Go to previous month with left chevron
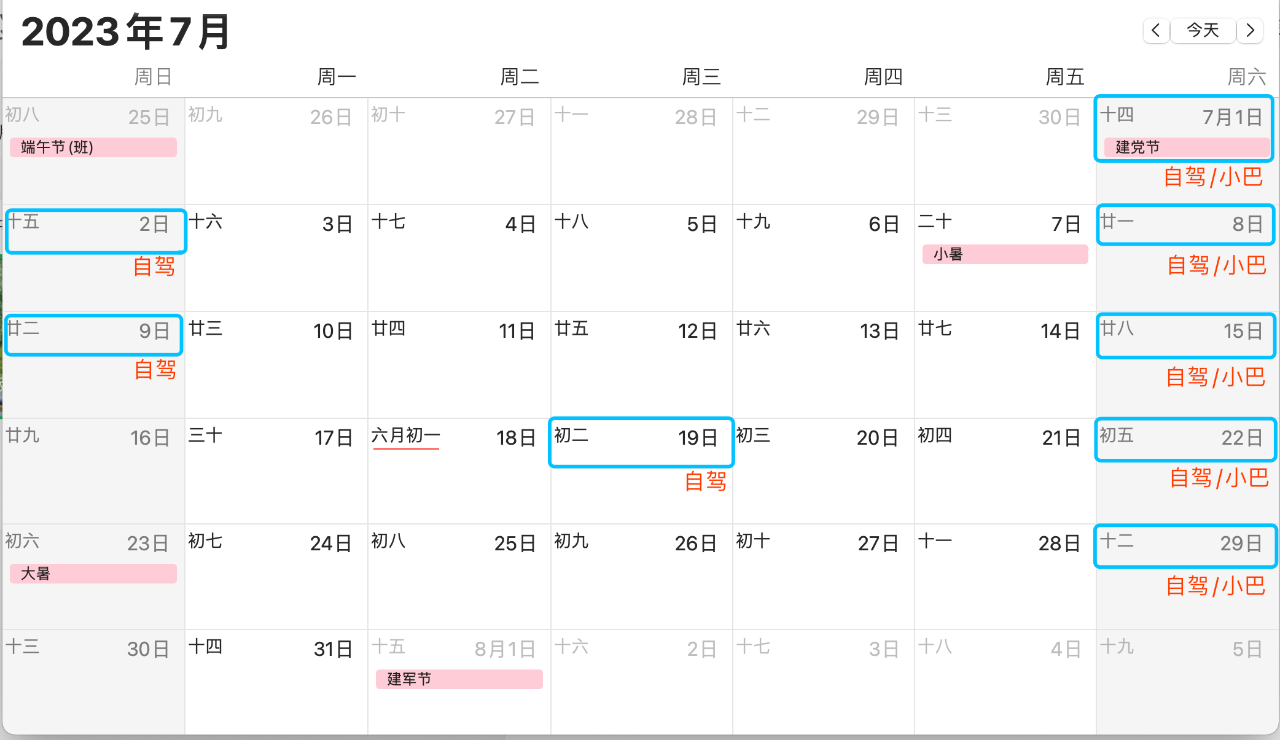Viewport: 1280px width, 740px height. point(1156,31)
